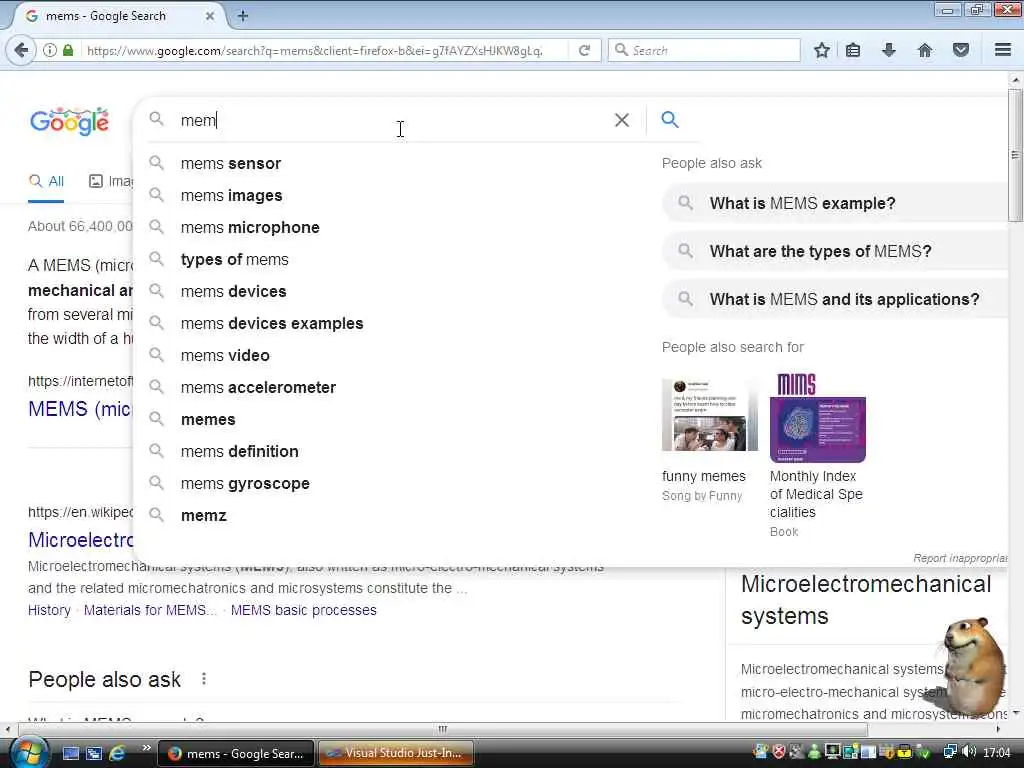Click the volume speaker tray icon
This screenshot has width=1024, height=768.
[969, 752]
